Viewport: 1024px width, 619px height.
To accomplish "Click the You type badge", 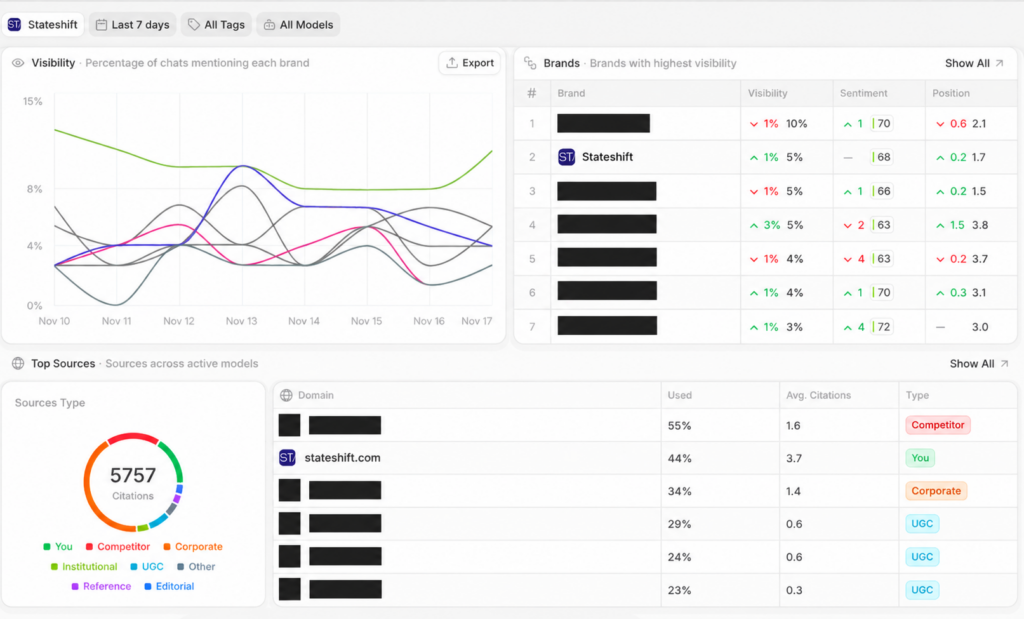I will (x=920, y=458).
